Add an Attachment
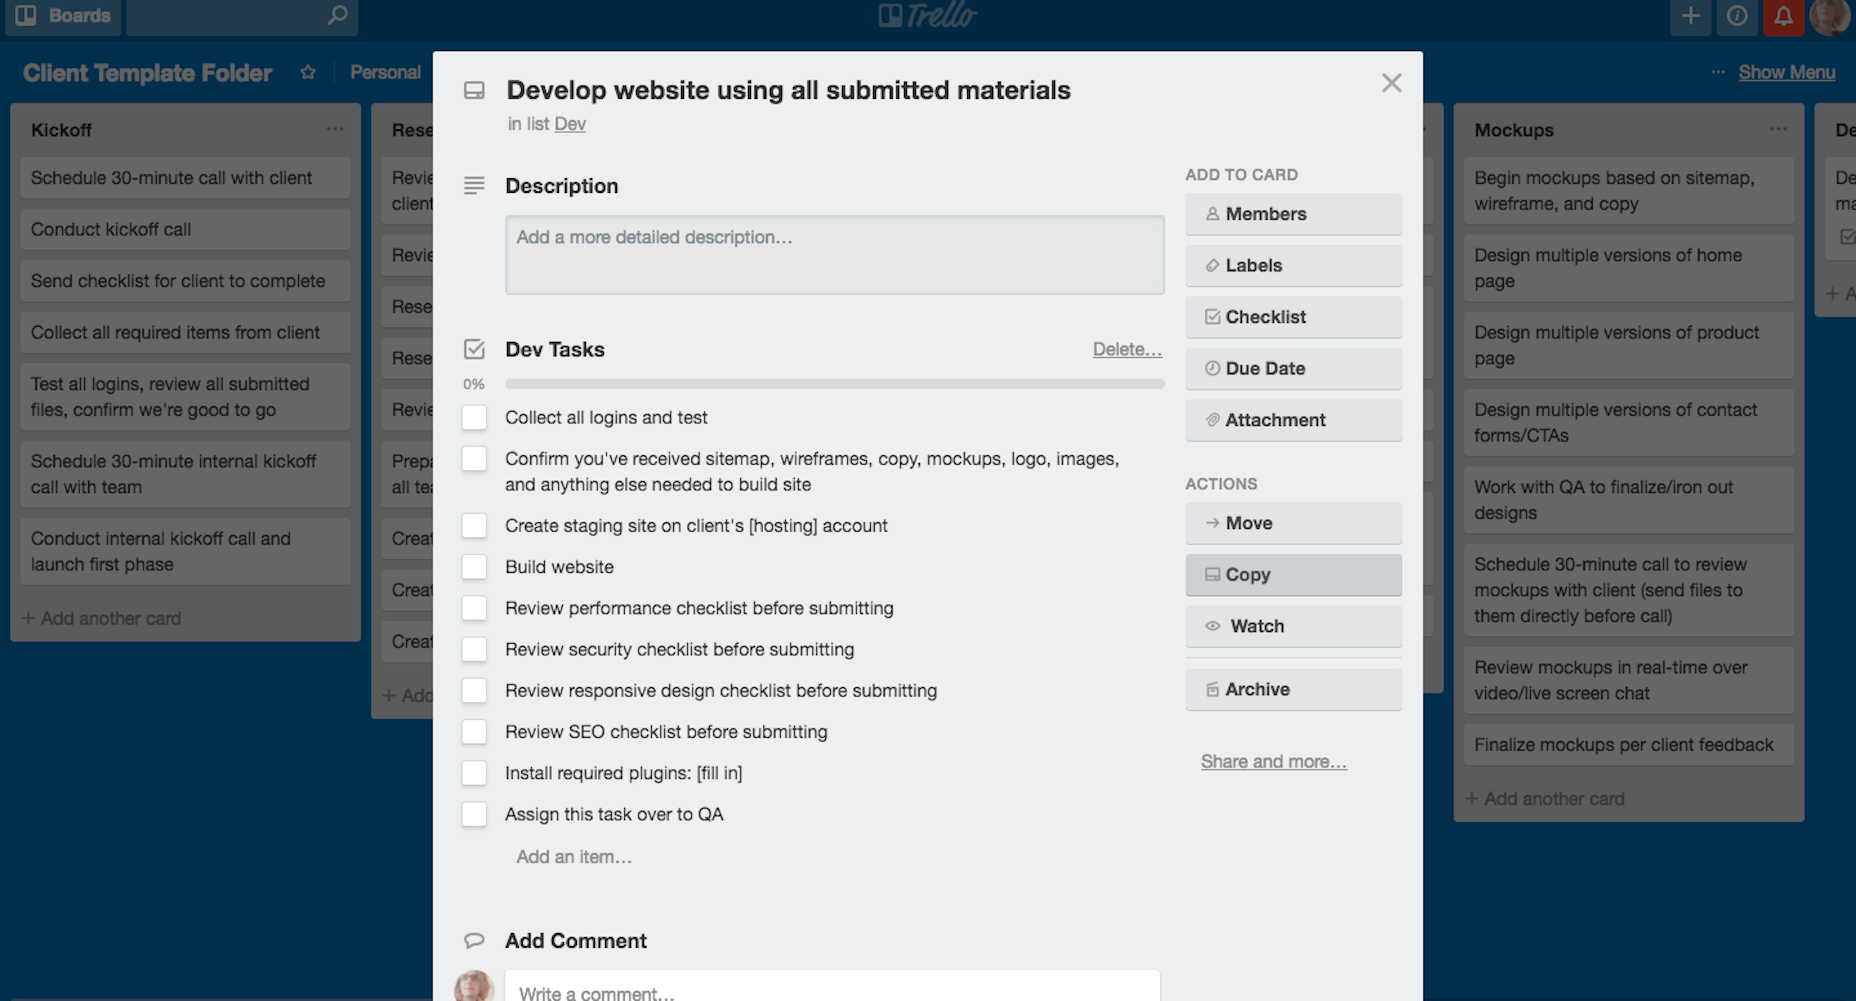The height and width of the screenshot is (1001, 1856). tap(1293, 420)
